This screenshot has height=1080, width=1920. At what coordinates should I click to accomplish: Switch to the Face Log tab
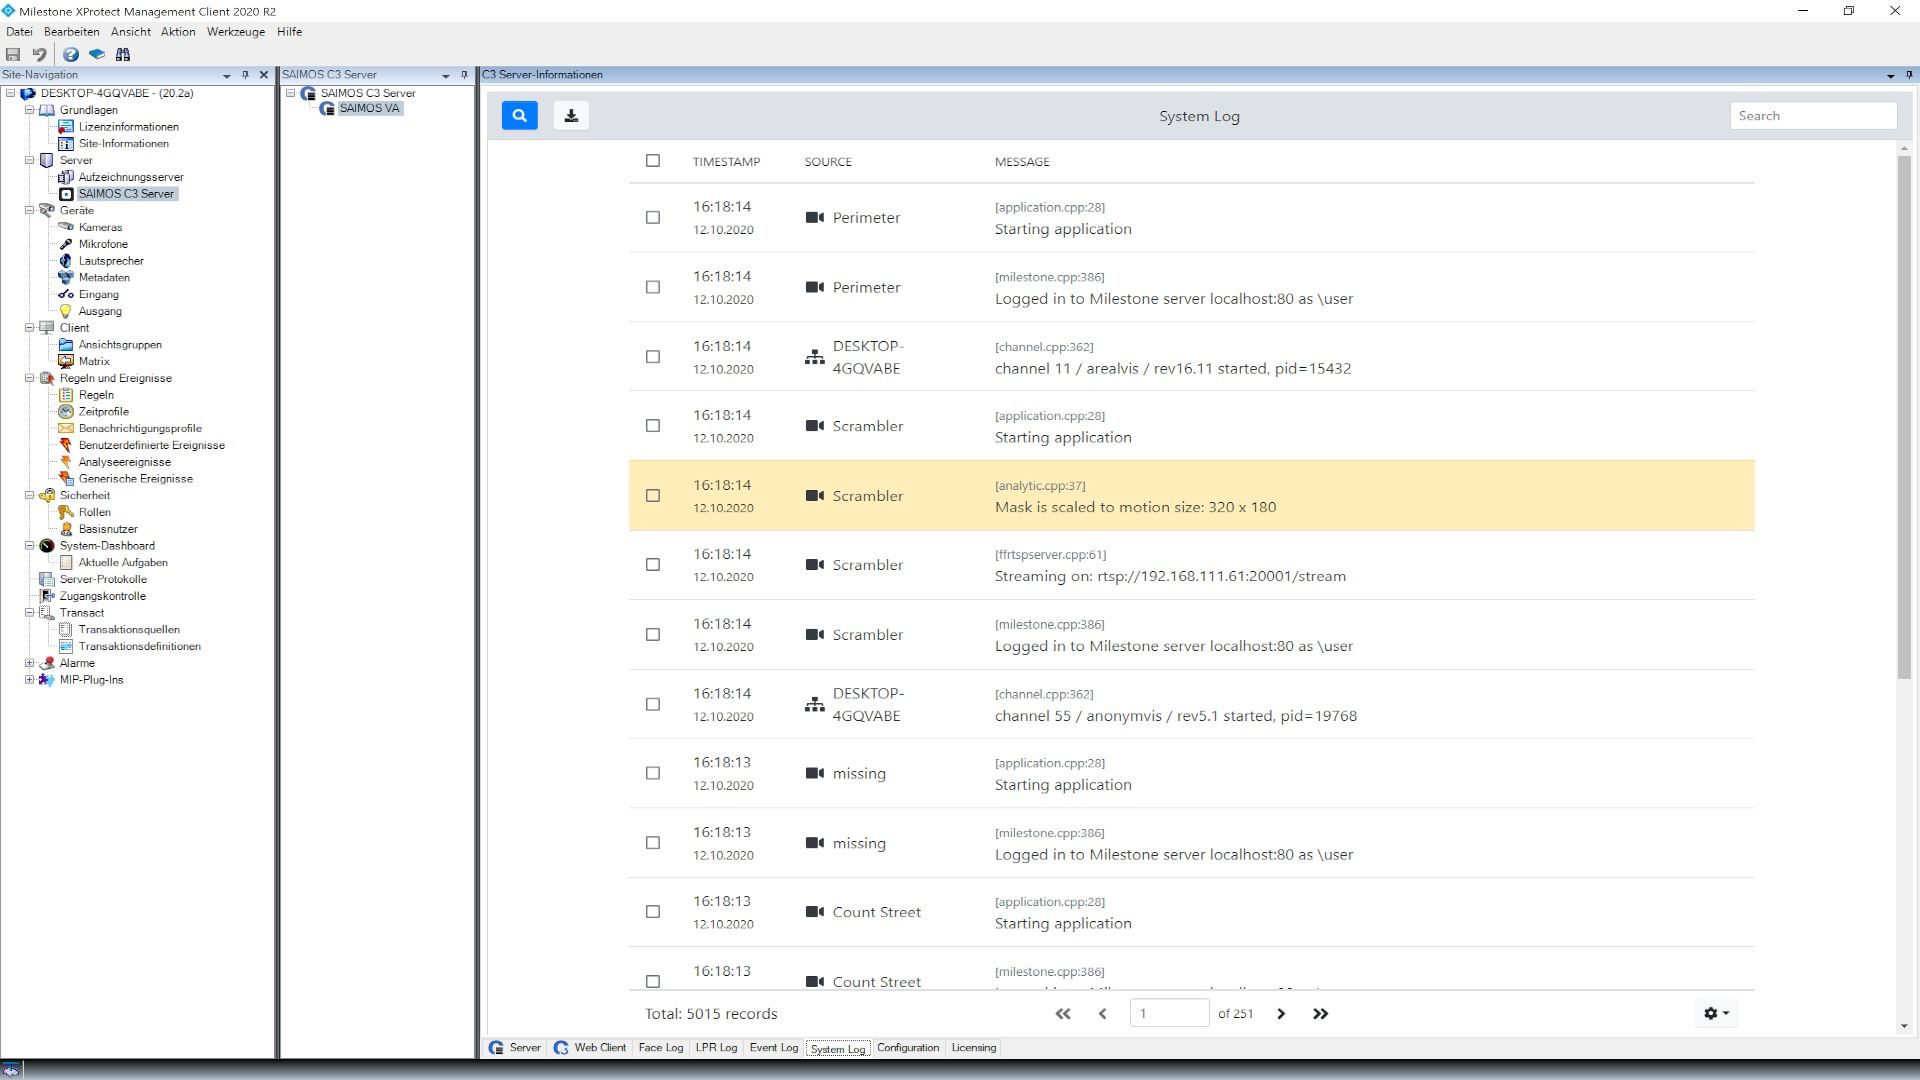(660, 1048)
